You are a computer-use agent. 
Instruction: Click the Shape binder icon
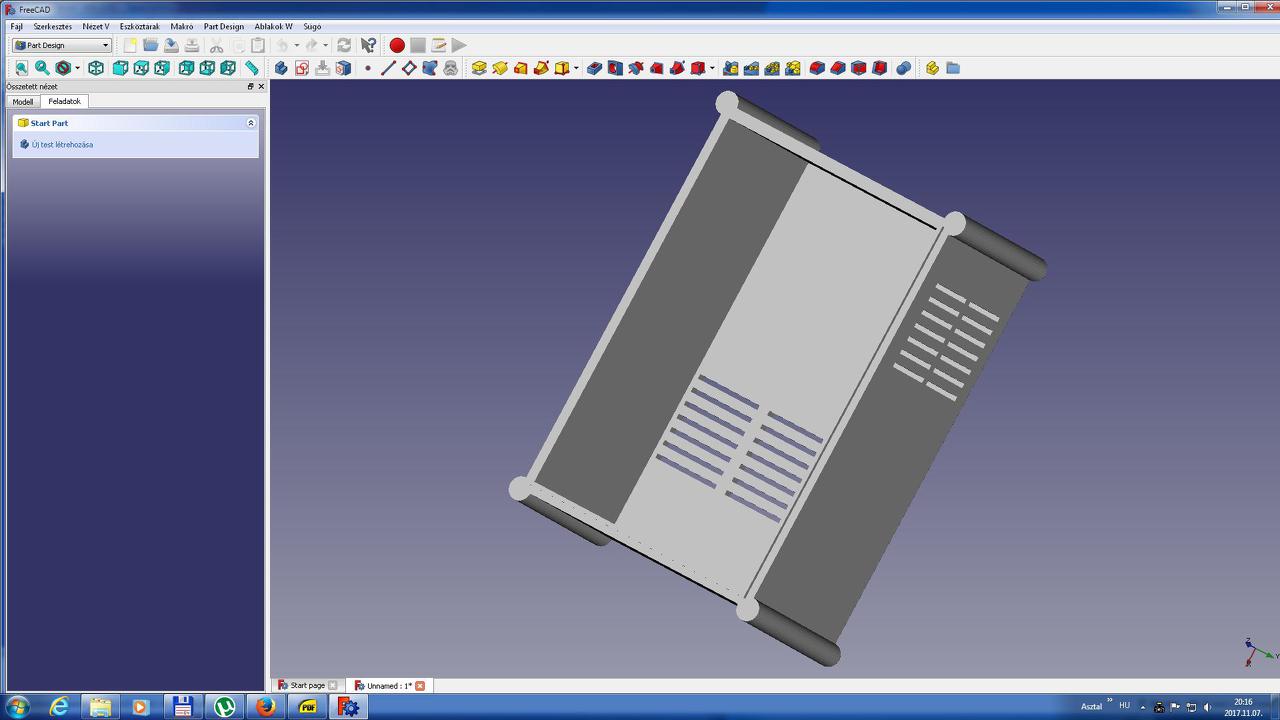pos(430,68)
